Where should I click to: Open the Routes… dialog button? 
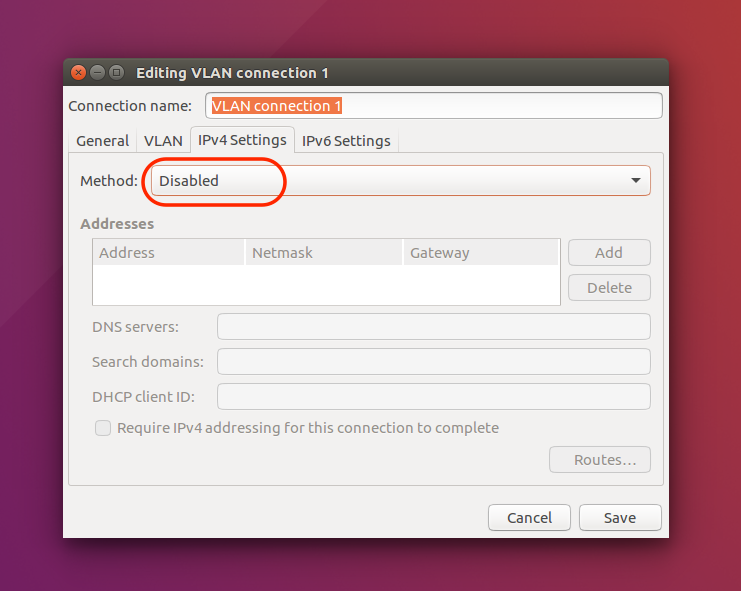click(x=600, y=460)
